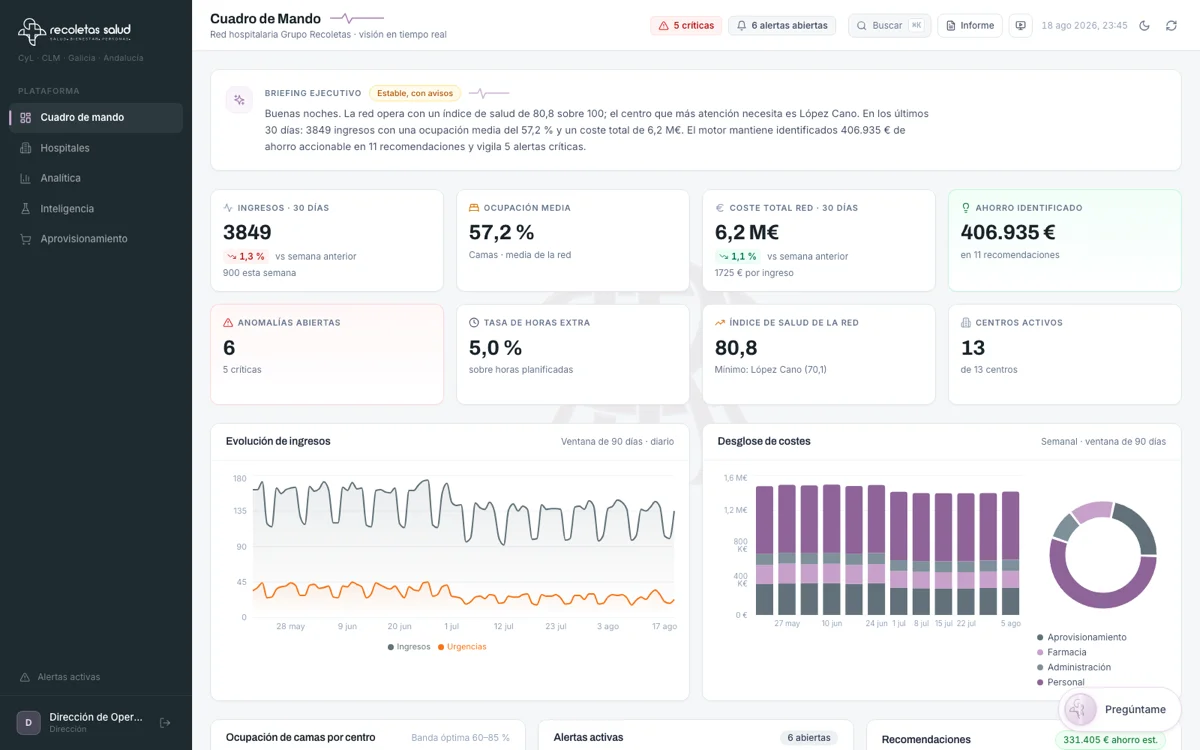Open the Pregúntame assistant button

click(1120, 709)
